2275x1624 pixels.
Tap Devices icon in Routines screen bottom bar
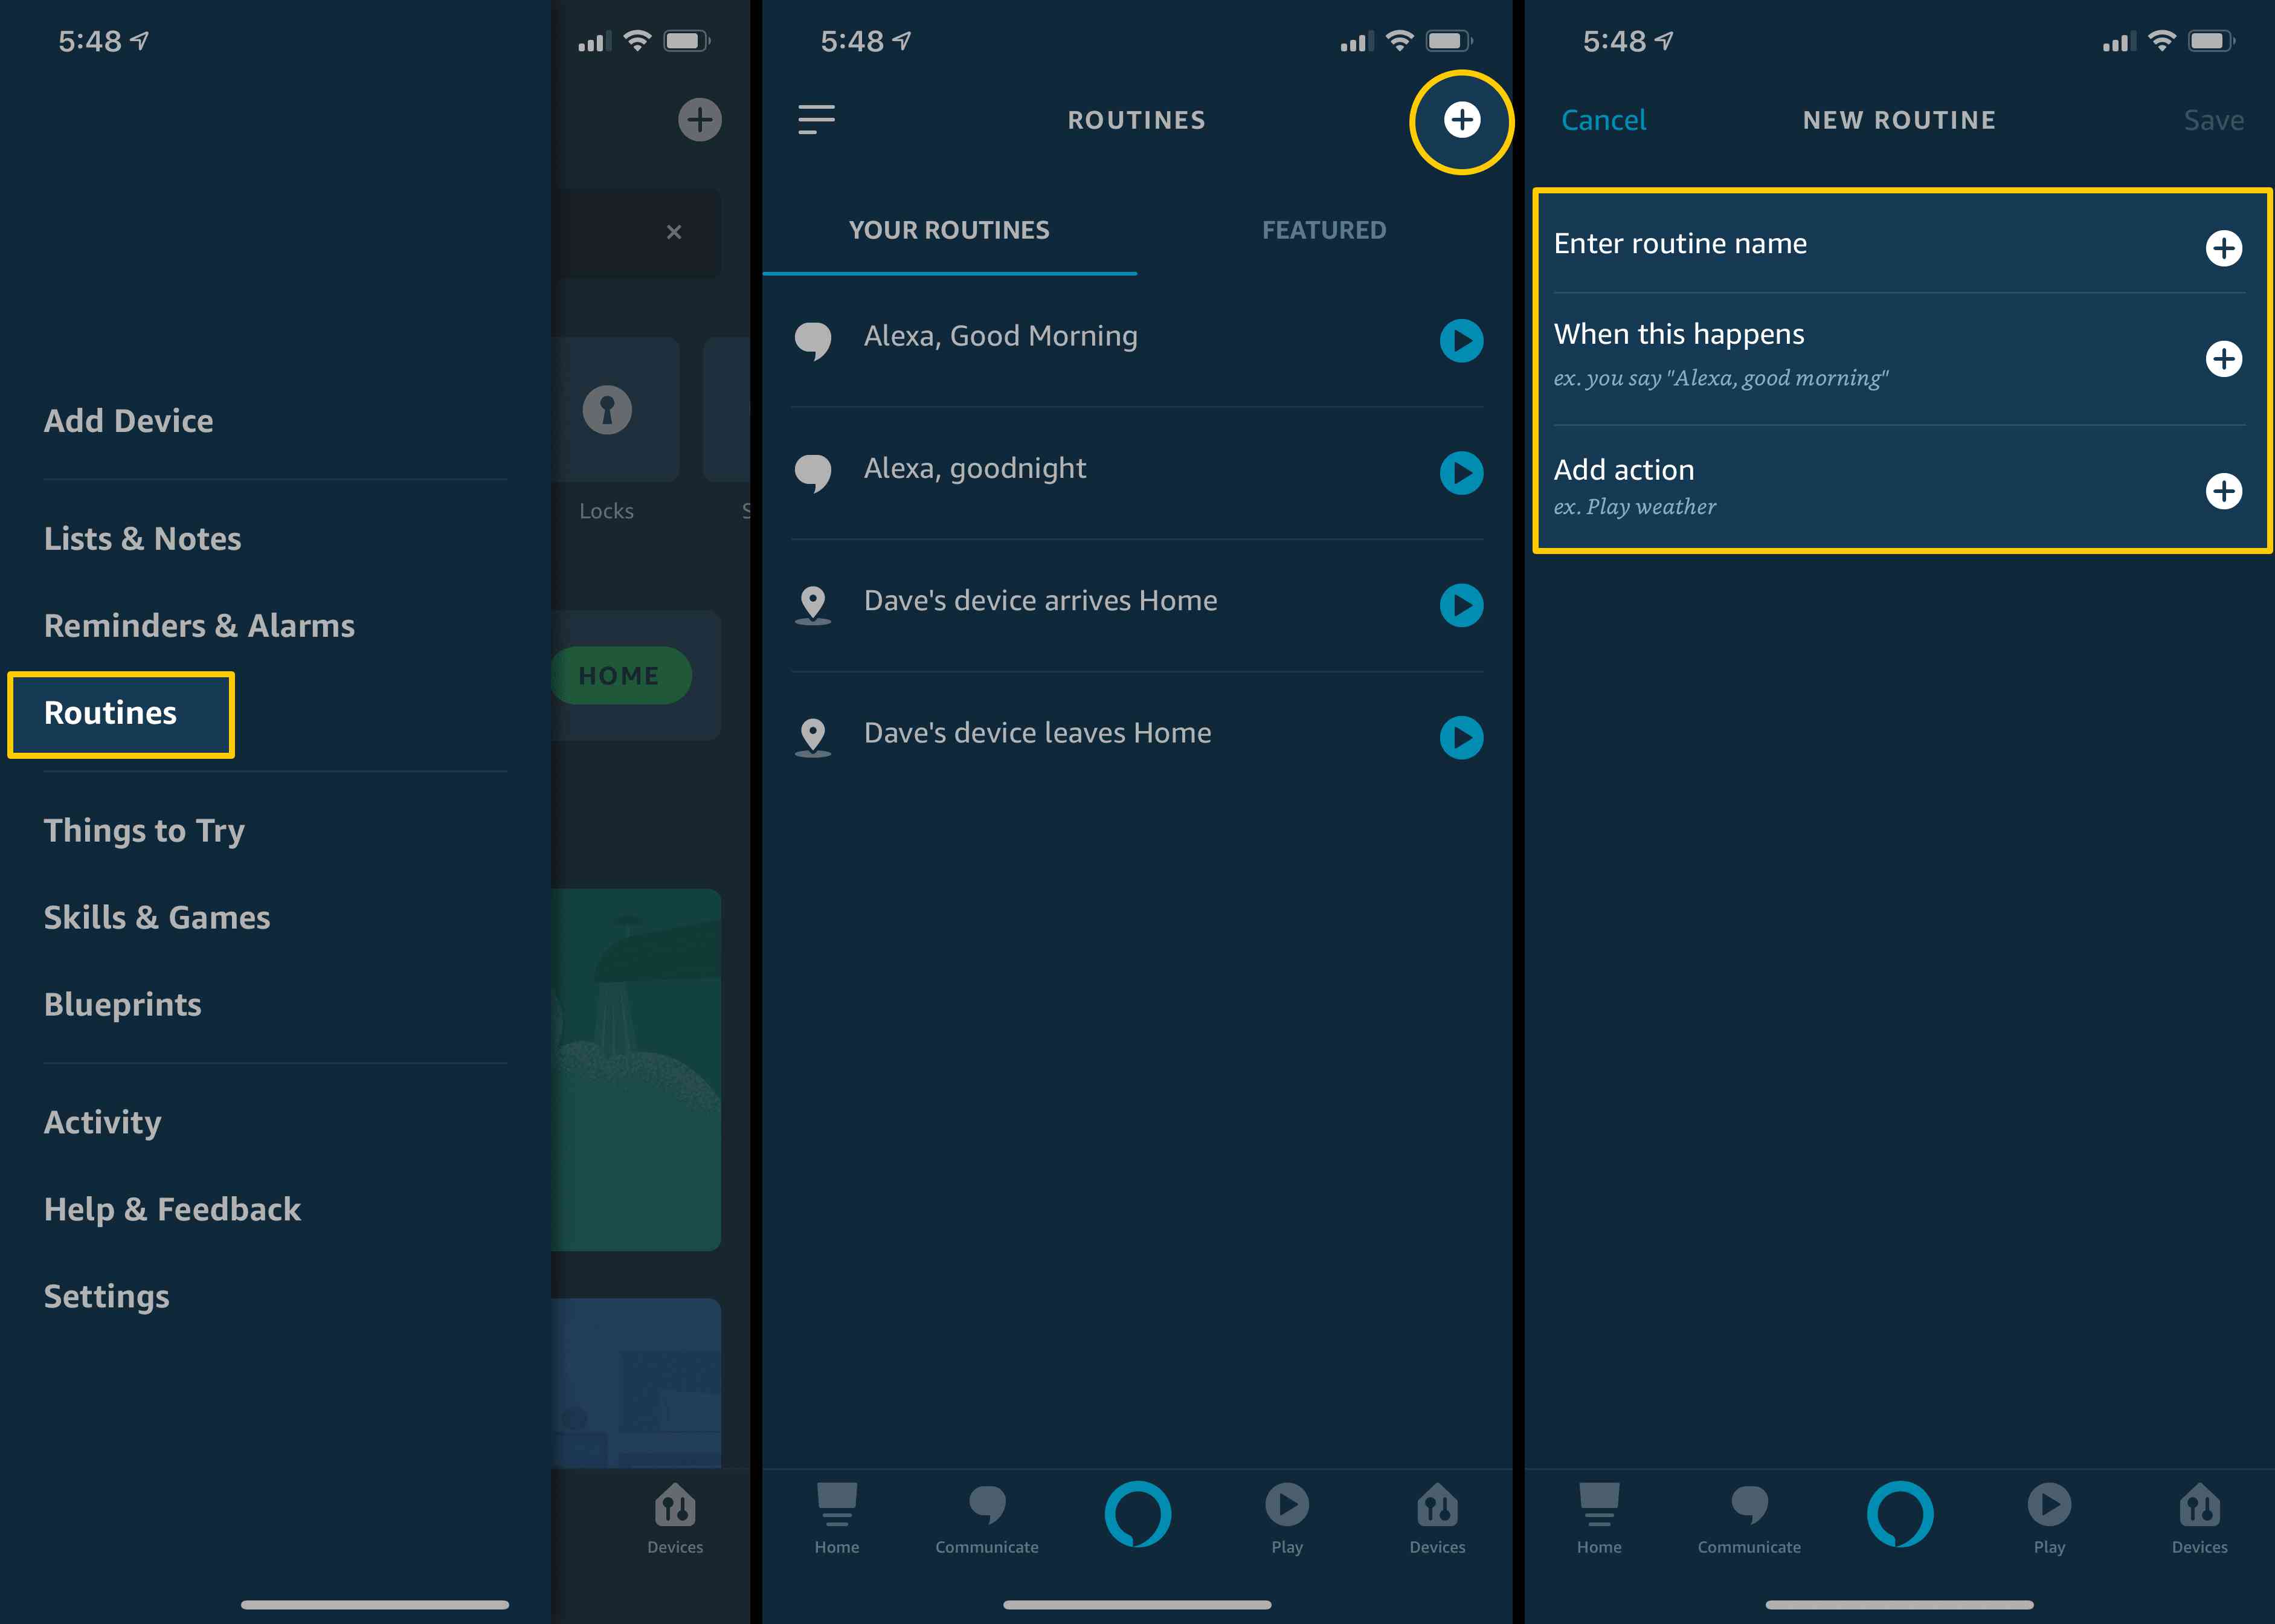click(1437, 1519)
